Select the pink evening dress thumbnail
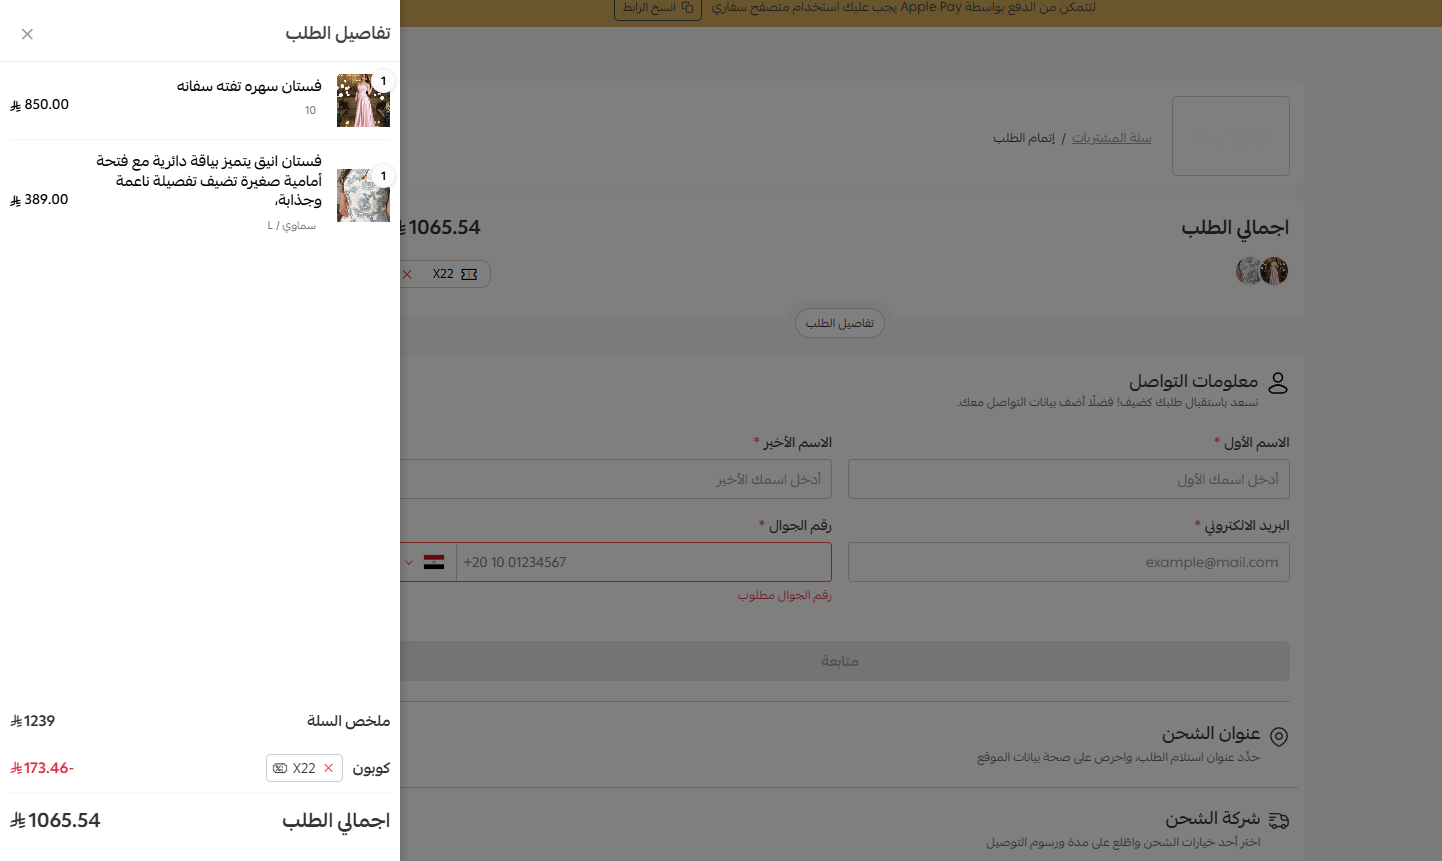 [x=363, y=100]
